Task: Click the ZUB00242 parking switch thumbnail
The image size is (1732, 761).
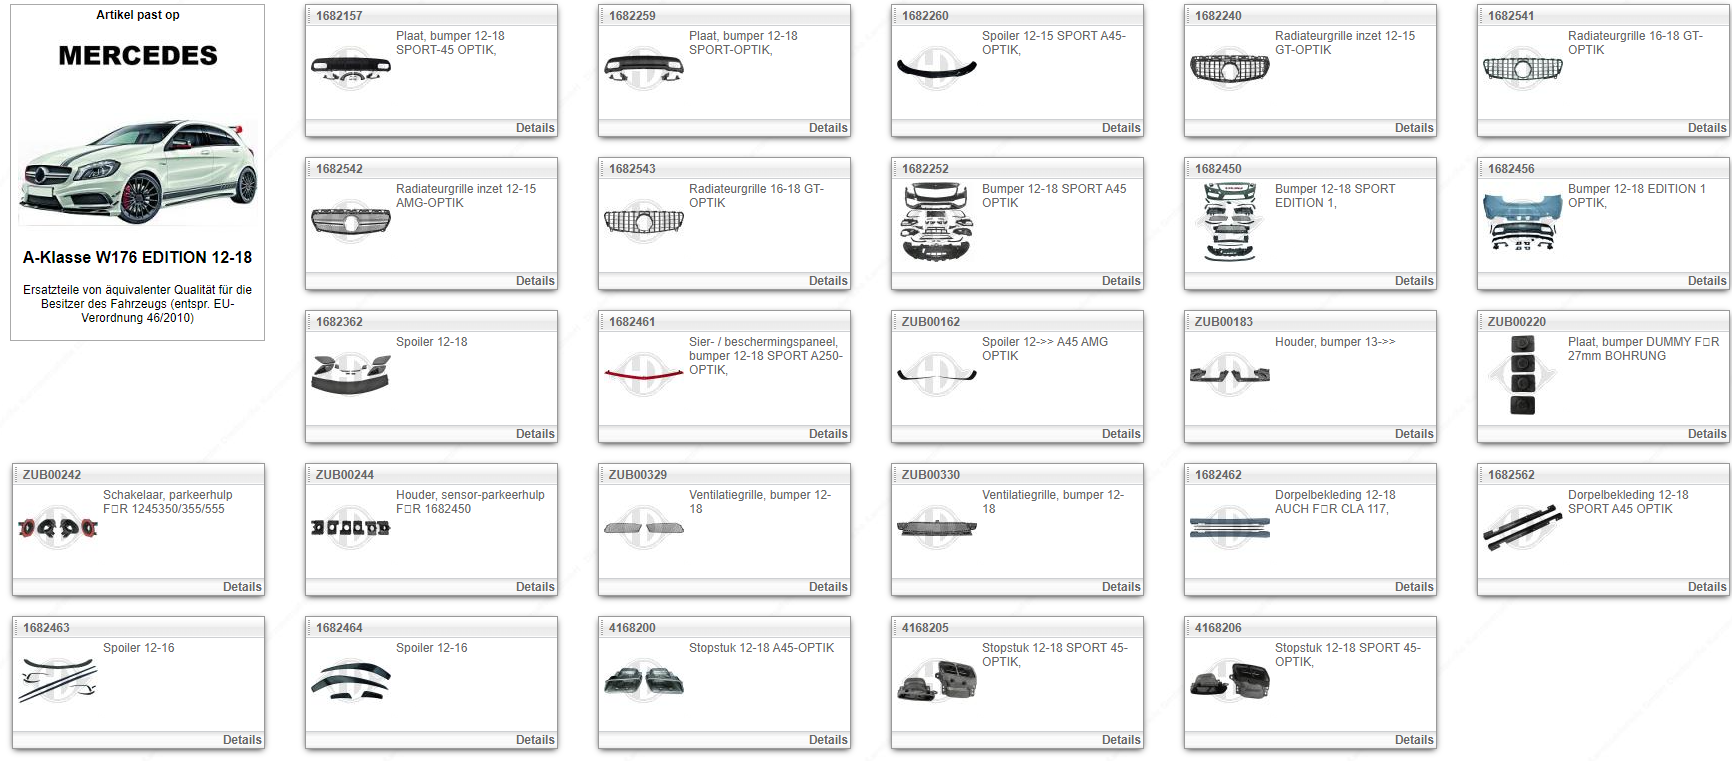Action: point(58,528)
